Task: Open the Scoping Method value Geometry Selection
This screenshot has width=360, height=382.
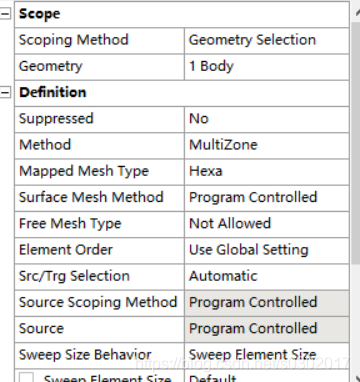Action: [267, 40]
